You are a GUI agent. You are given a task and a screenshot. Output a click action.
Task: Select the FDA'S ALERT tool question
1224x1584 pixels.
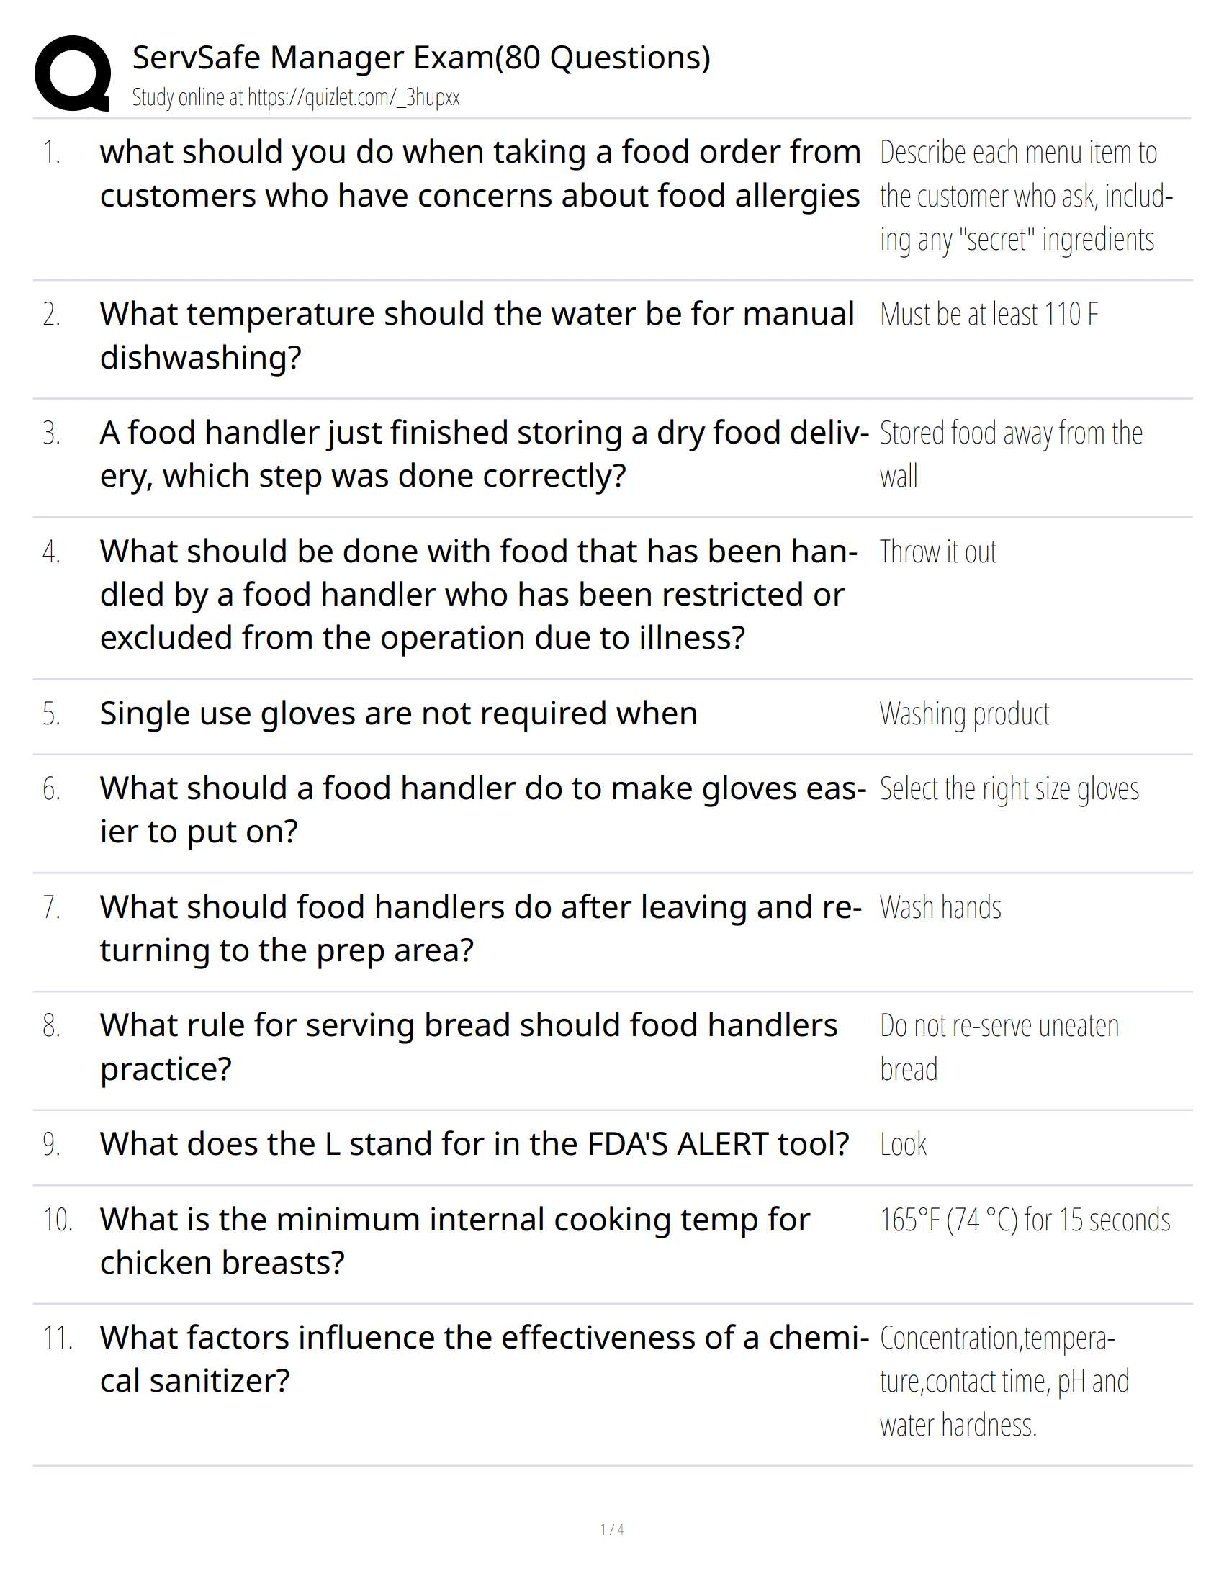coord(474,1144)
